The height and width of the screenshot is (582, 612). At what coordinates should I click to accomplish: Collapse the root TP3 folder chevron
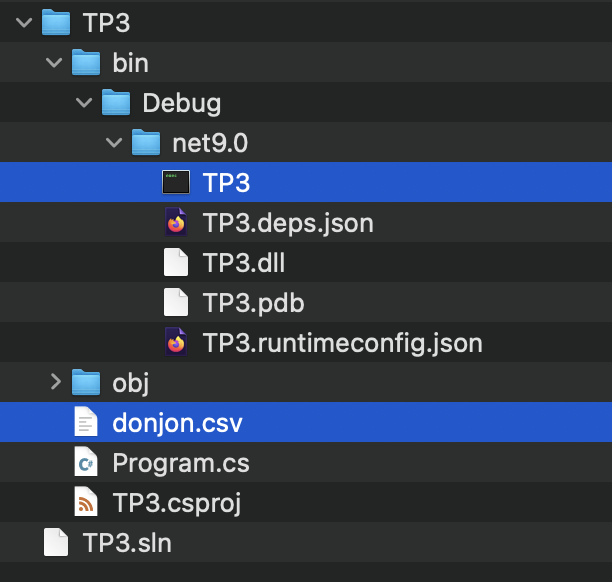point(24,22)
